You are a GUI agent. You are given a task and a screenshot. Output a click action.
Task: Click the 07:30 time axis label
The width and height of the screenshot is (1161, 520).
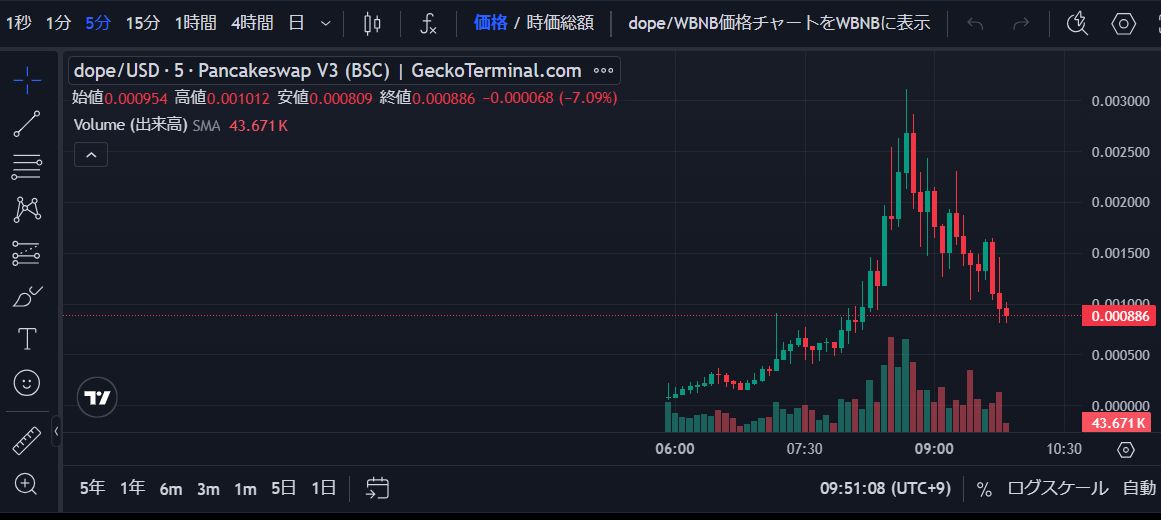[x=804, y=449]
